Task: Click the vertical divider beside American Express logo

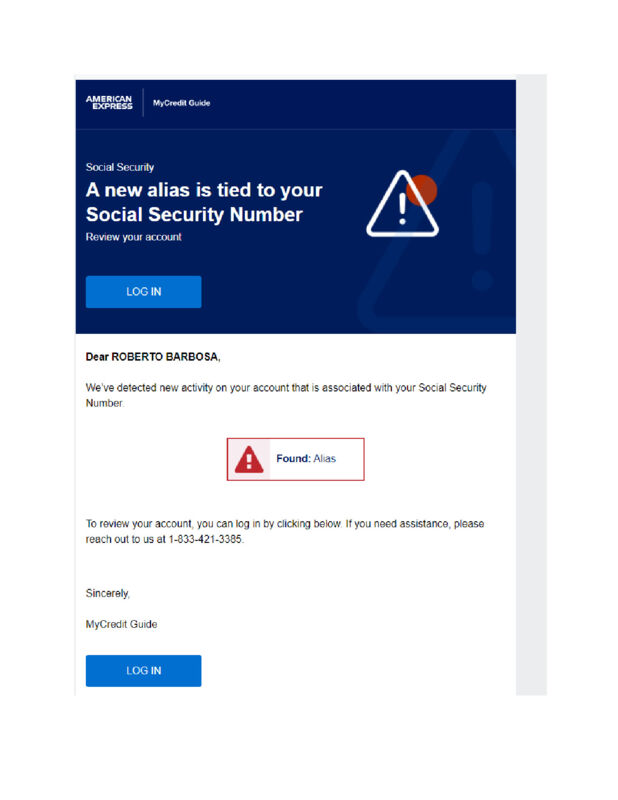Action: [143, 103]
